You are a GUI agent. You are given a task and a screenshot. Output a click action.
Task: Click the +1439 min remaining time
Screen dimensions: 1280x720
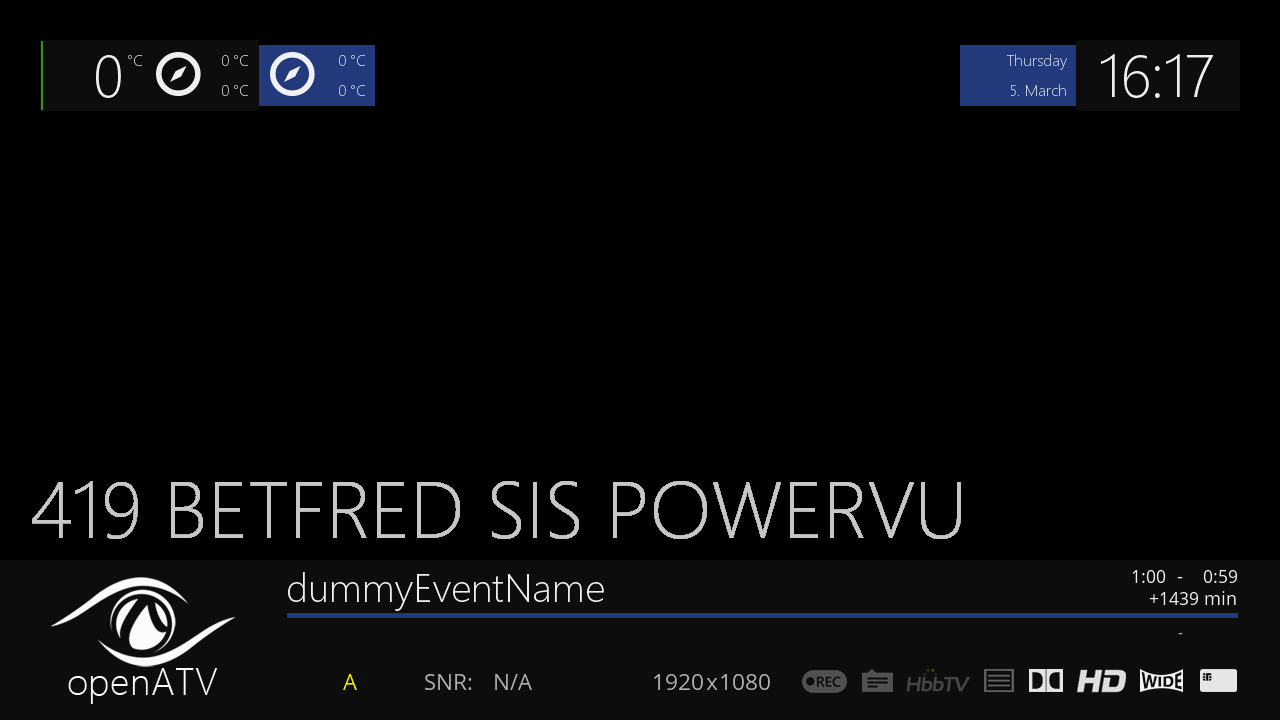pyautogui.click(x=1192, y=599)
